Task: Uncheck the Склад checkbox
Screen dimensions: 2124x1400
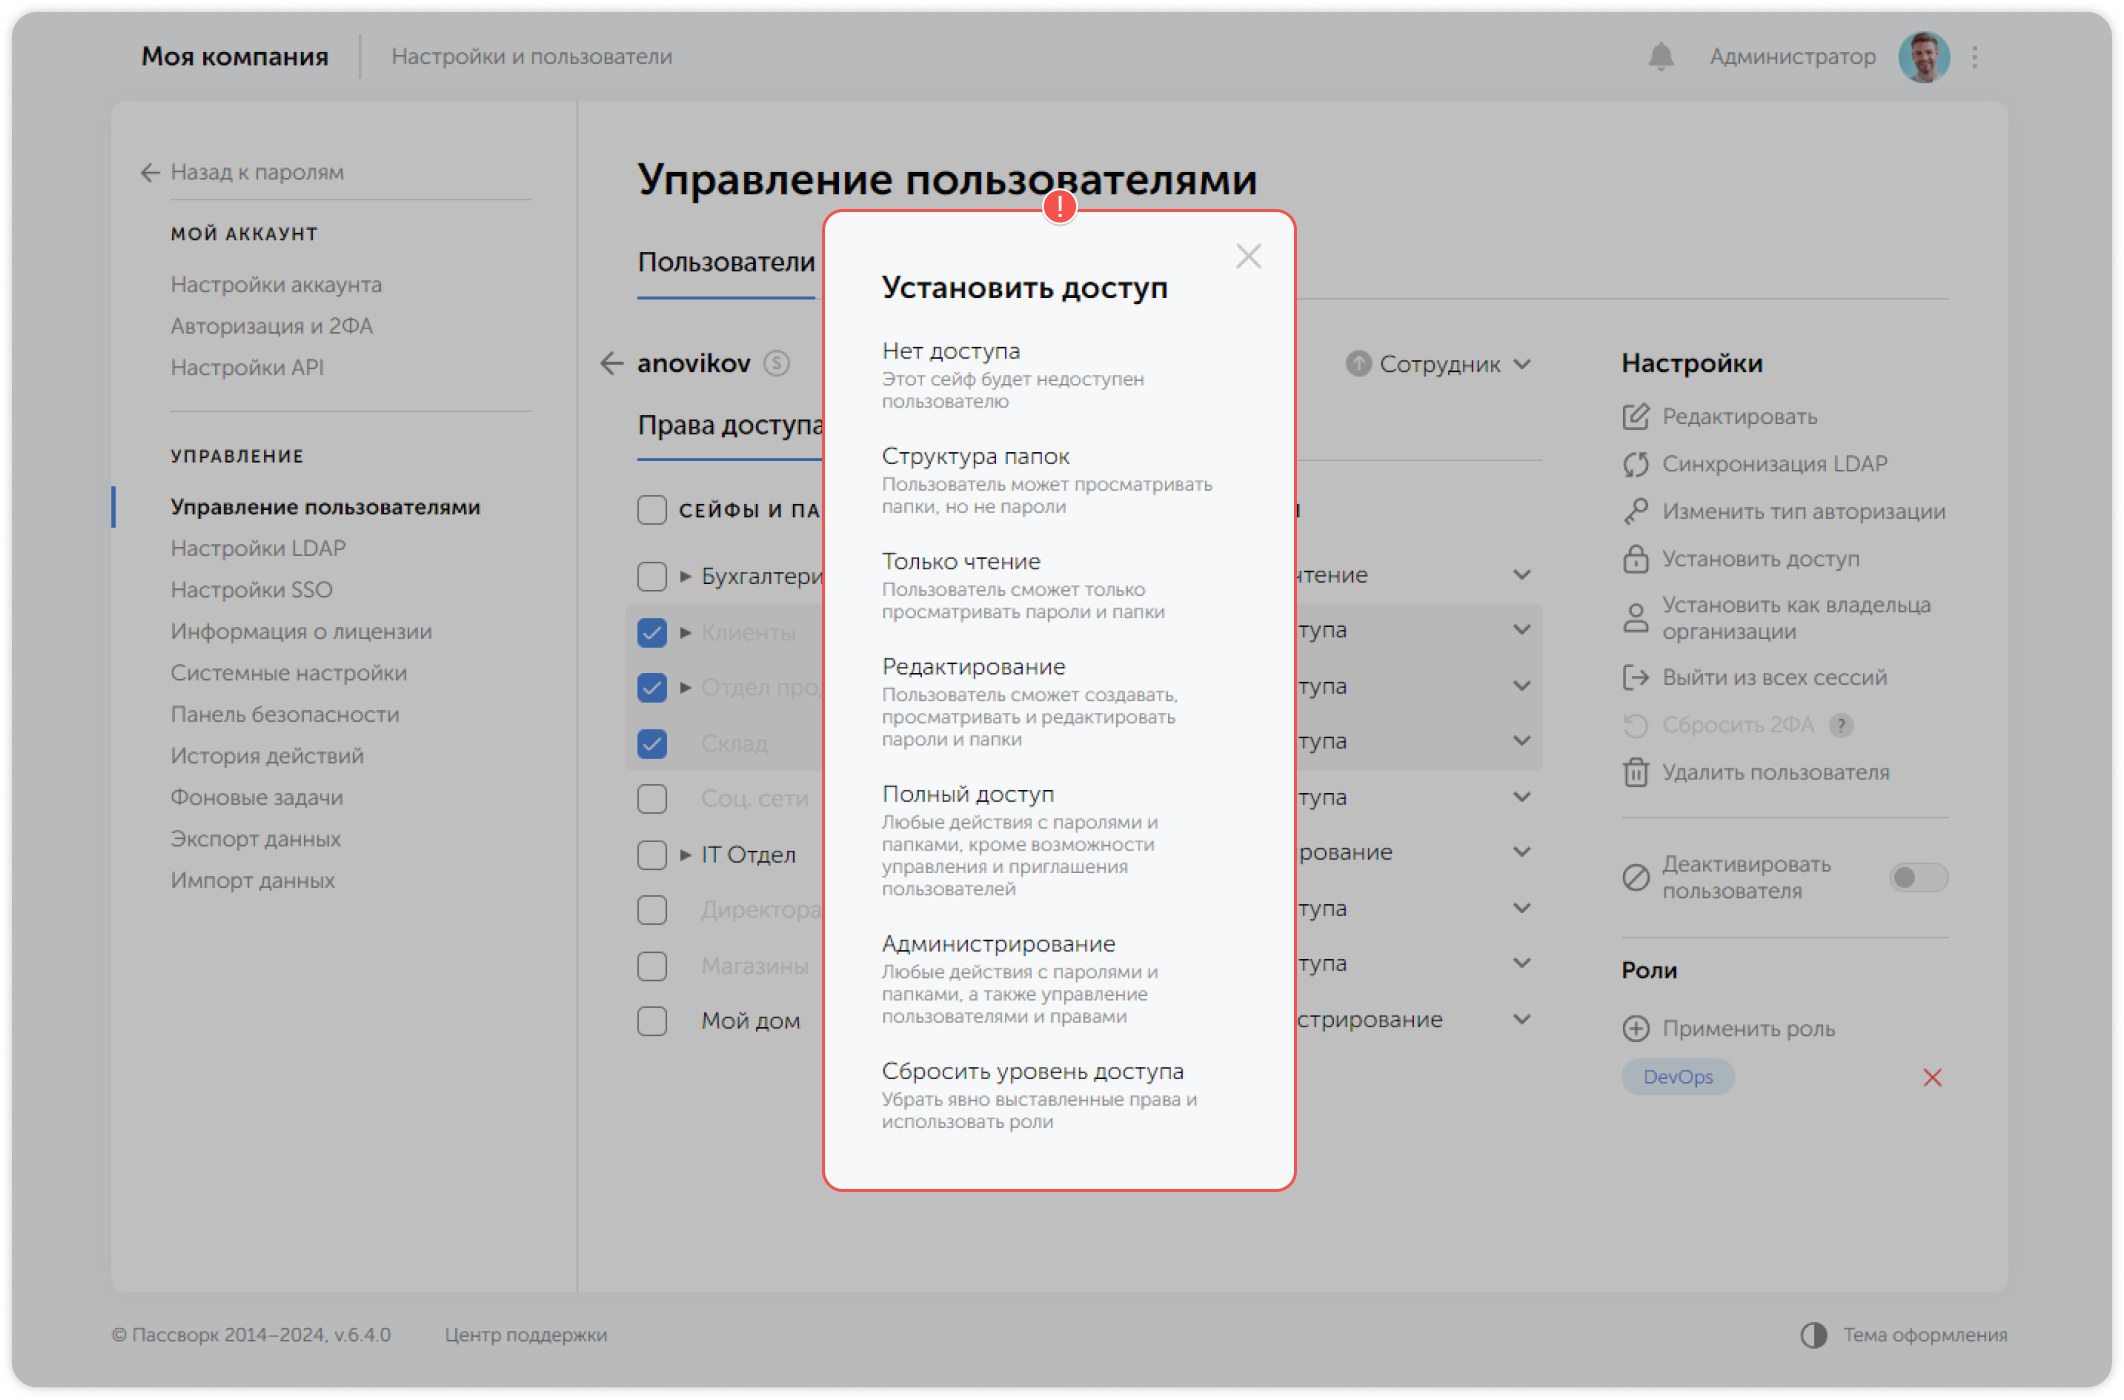Action: (653, 743)
